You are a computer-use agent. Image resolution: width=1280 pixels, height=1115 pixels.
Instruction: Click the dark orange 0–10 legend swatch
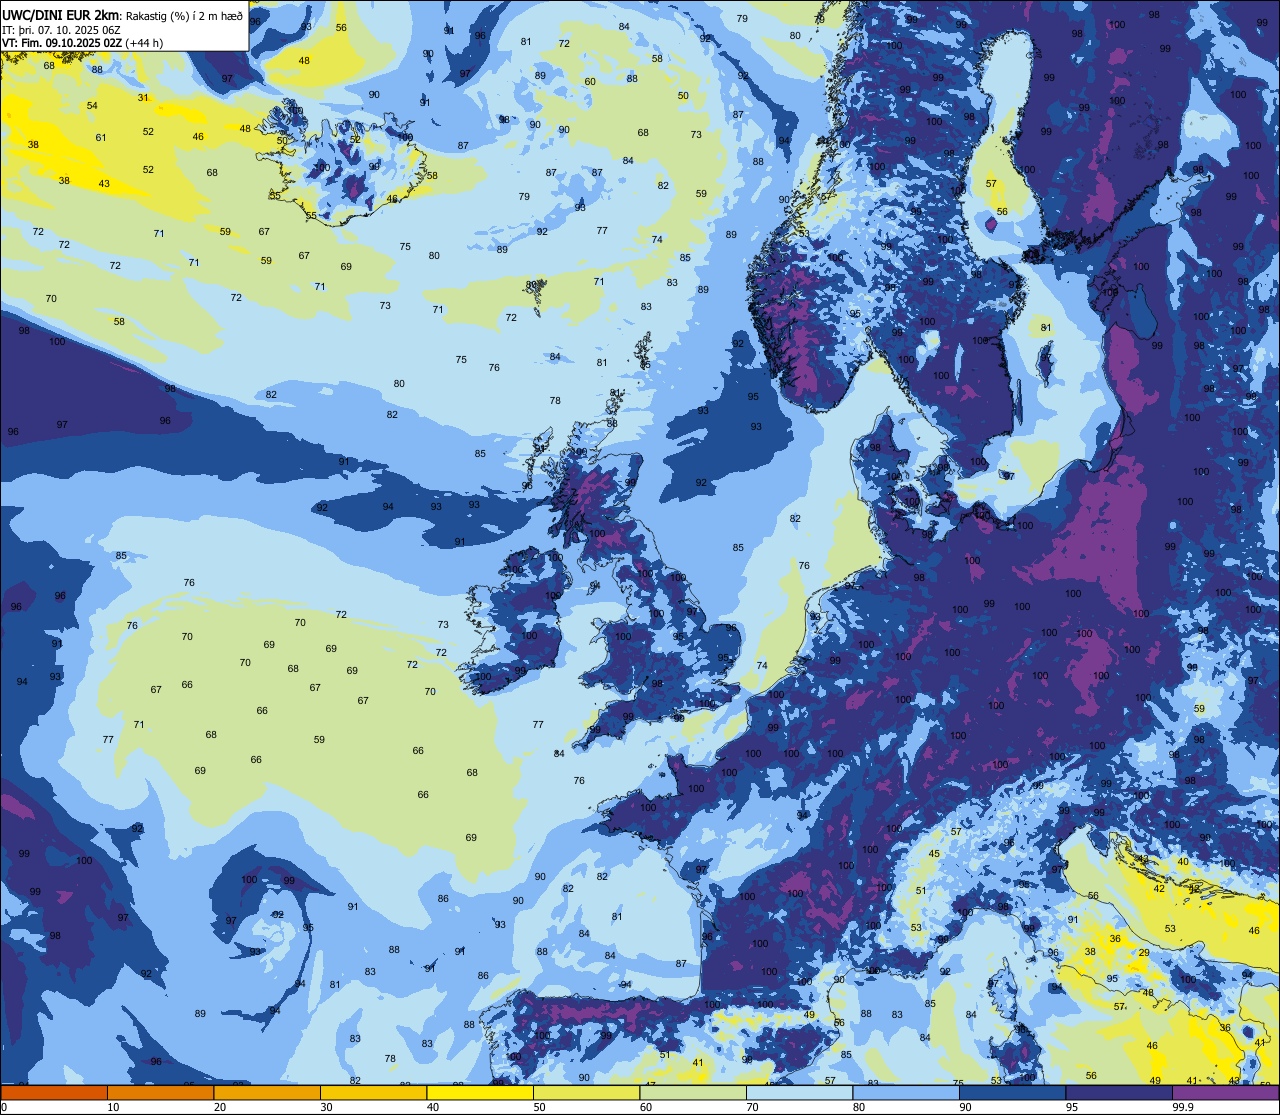pos(54,1092)
